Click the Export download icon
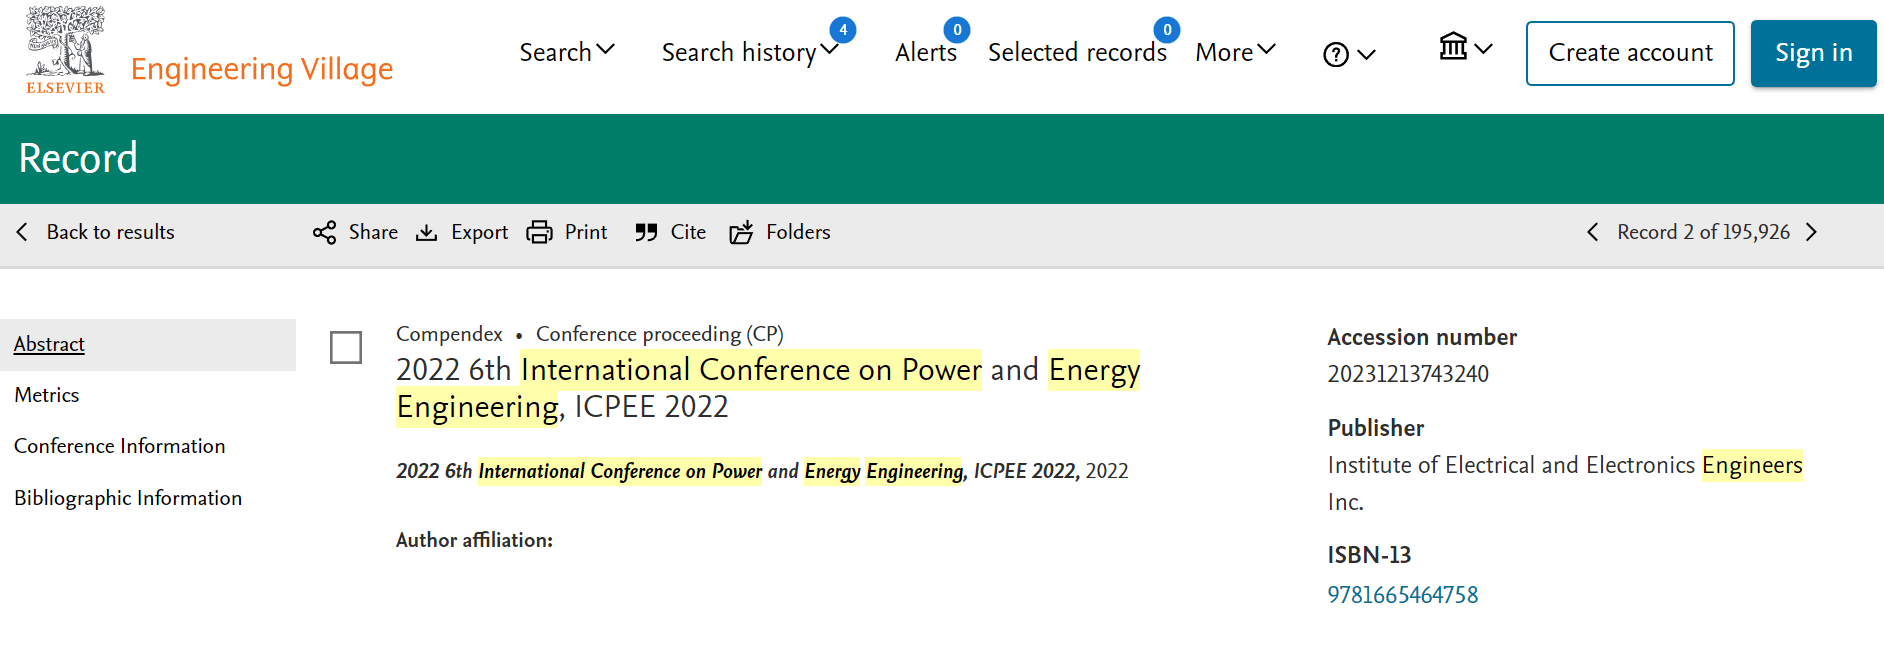The width and height of the screenshot is (1884, 649). point(427,233)
